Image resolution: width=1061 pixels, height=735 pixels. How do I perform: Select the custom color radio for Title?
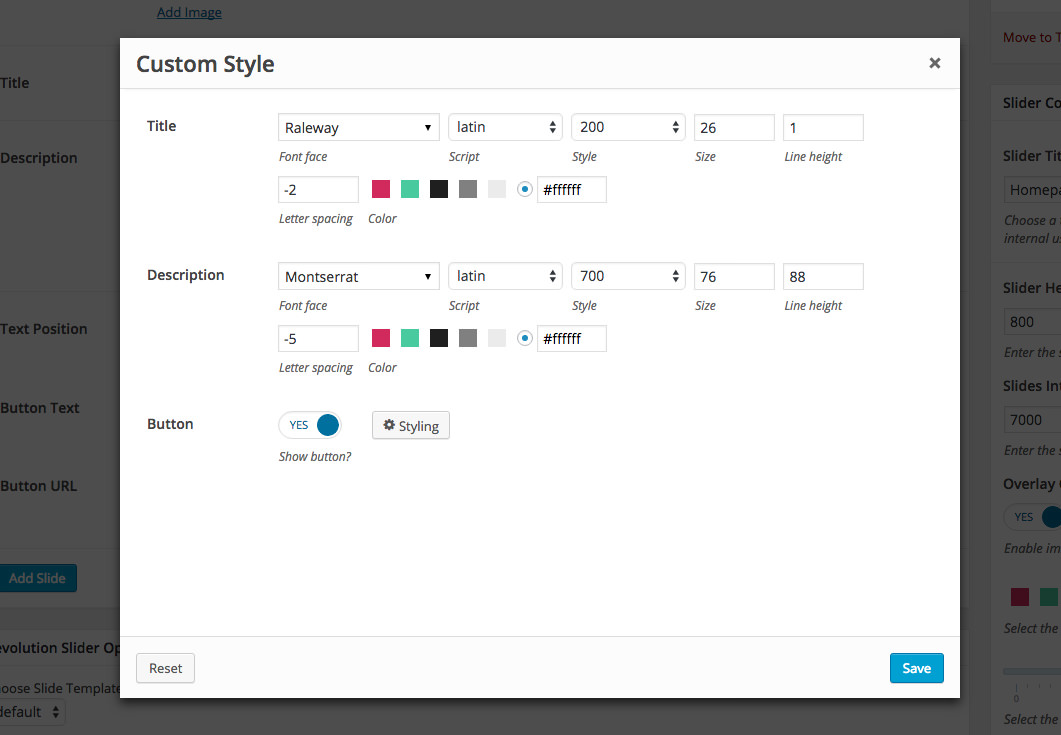pos(524,190)
